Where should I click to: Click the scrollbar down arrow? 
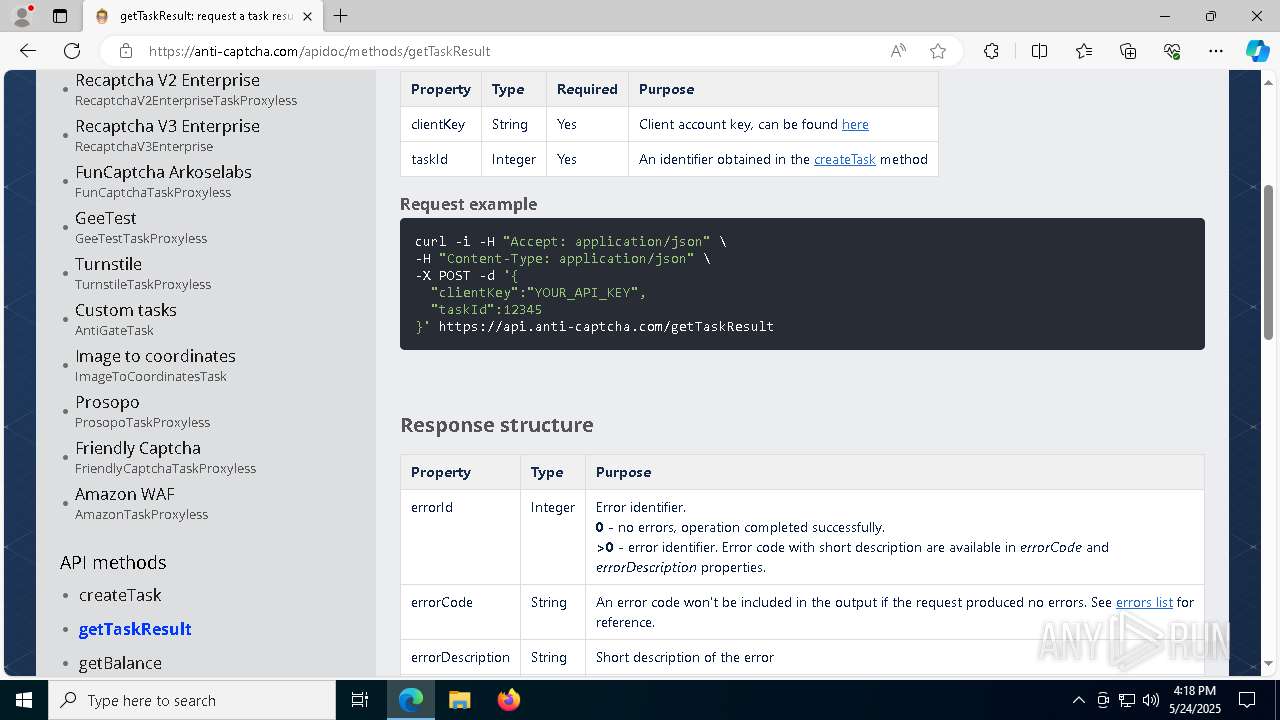point(1269,663)
